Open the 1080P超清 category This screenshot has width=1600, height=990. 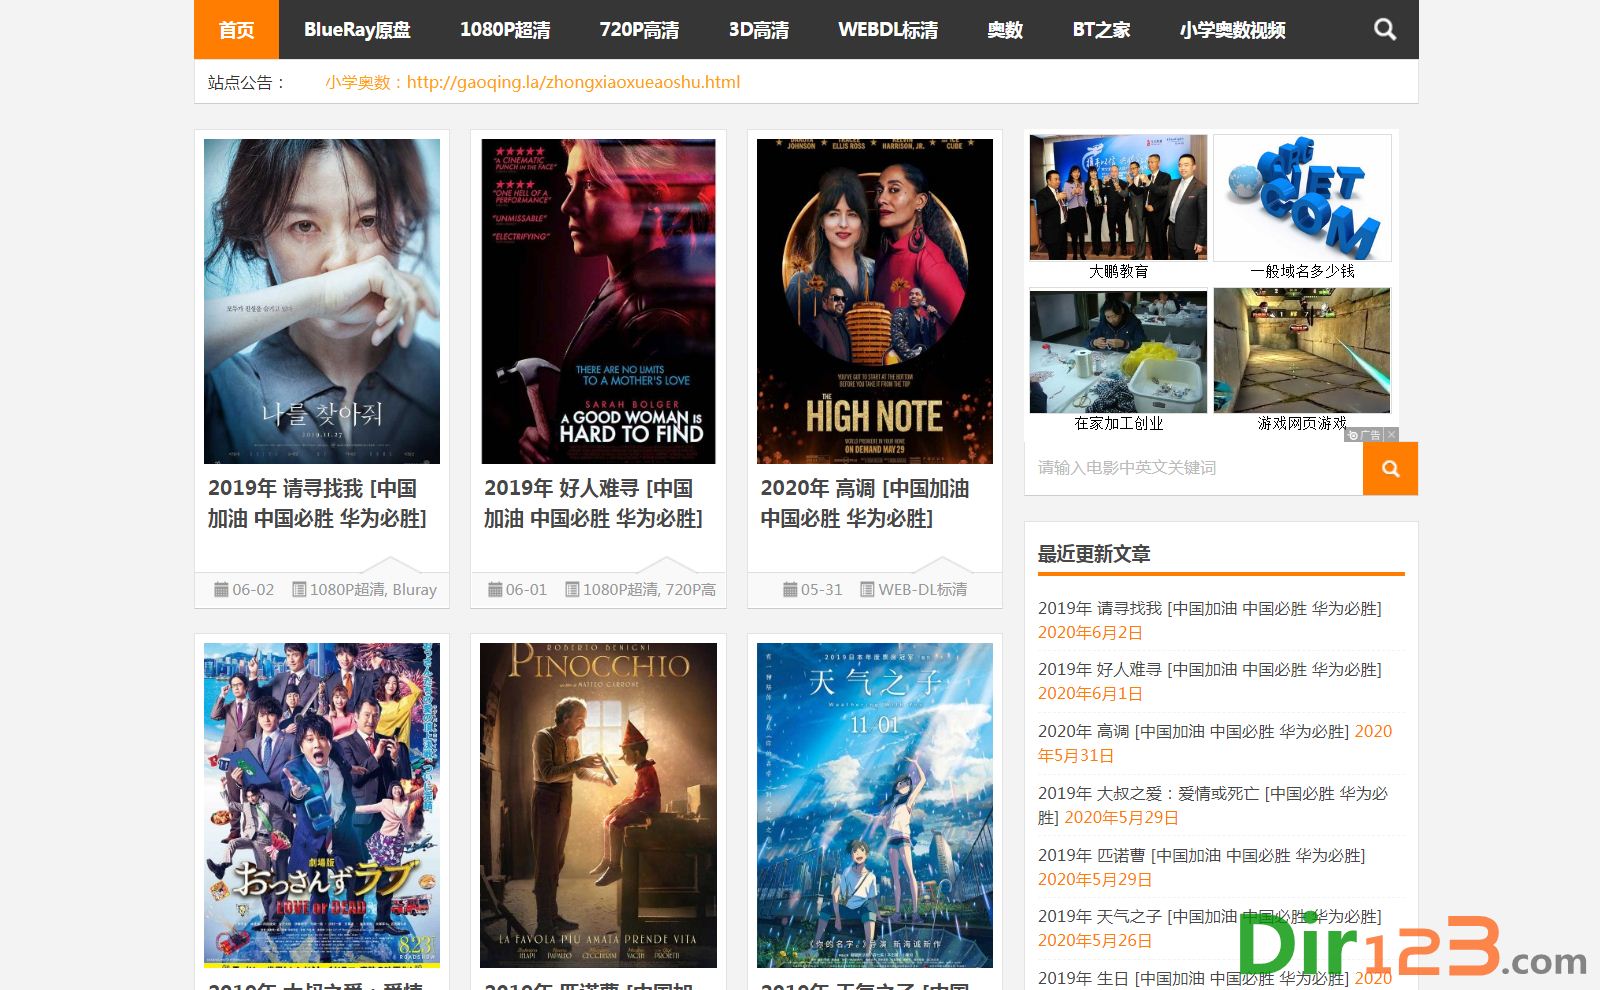(x=505, y=29)
